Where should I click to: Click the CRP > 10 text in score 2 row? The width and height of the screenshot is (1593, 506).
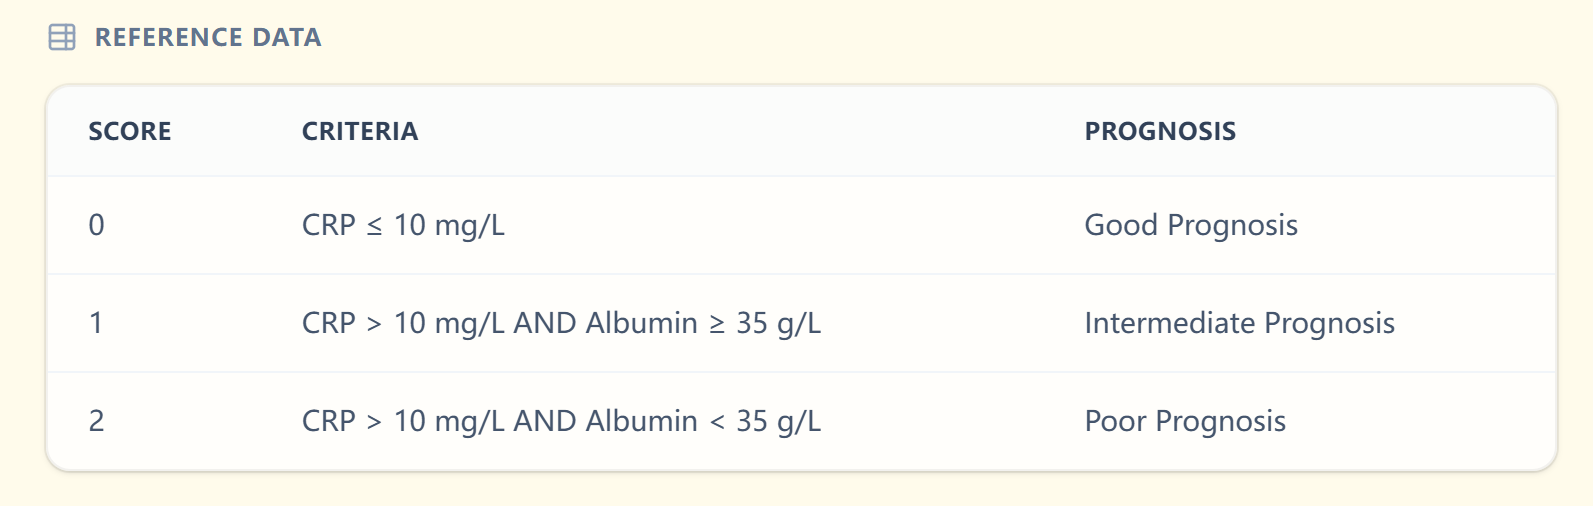[x=364, y=421]
